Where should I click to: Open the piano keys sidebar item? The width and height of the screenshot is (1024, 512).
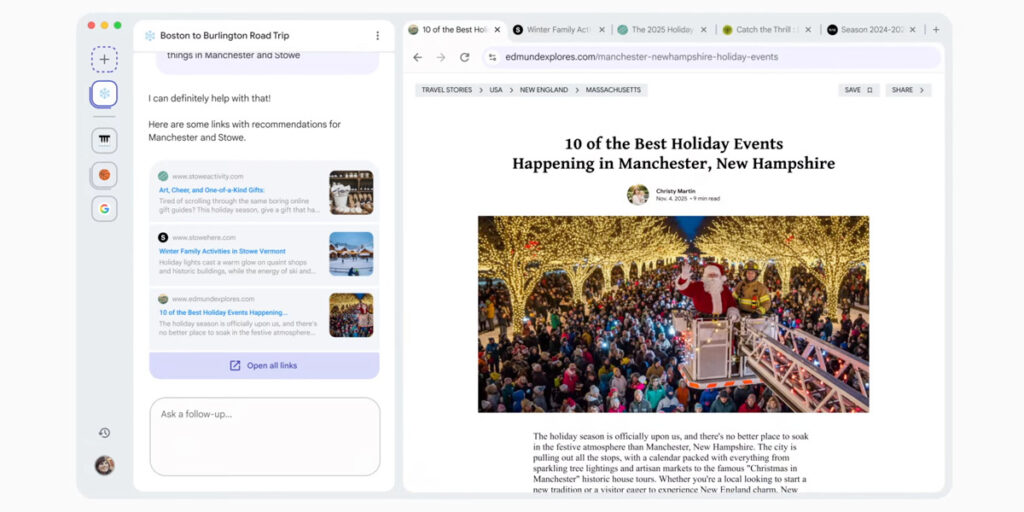tap(104, 140)
